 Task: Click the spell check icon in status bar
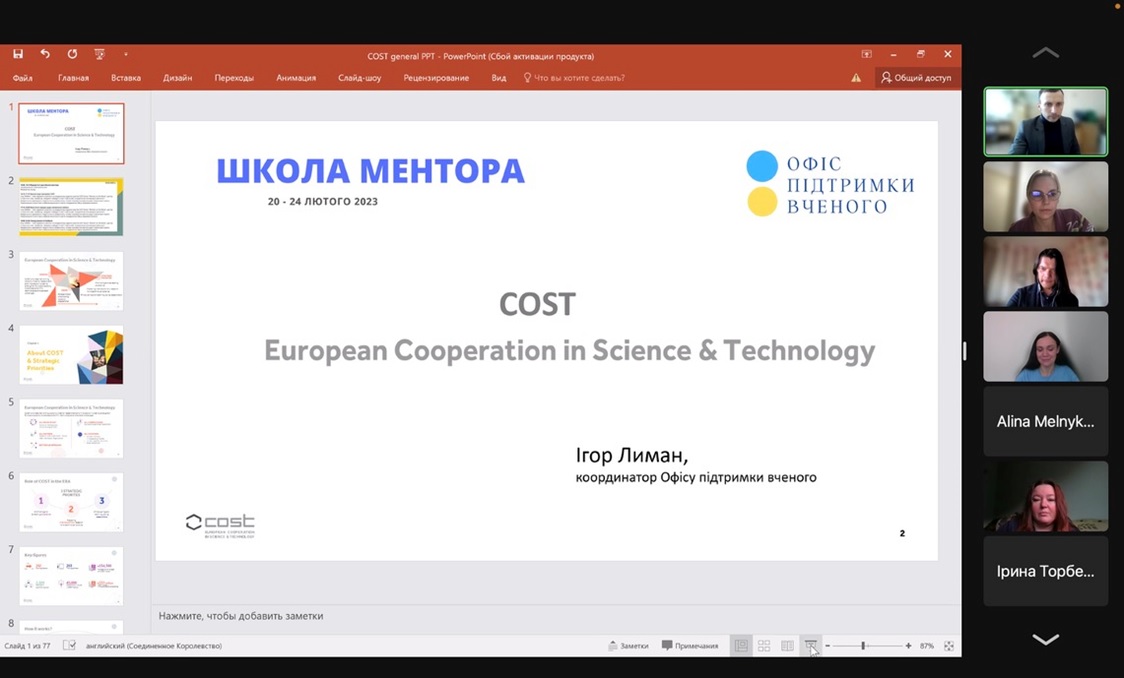[x=69, y=646]
